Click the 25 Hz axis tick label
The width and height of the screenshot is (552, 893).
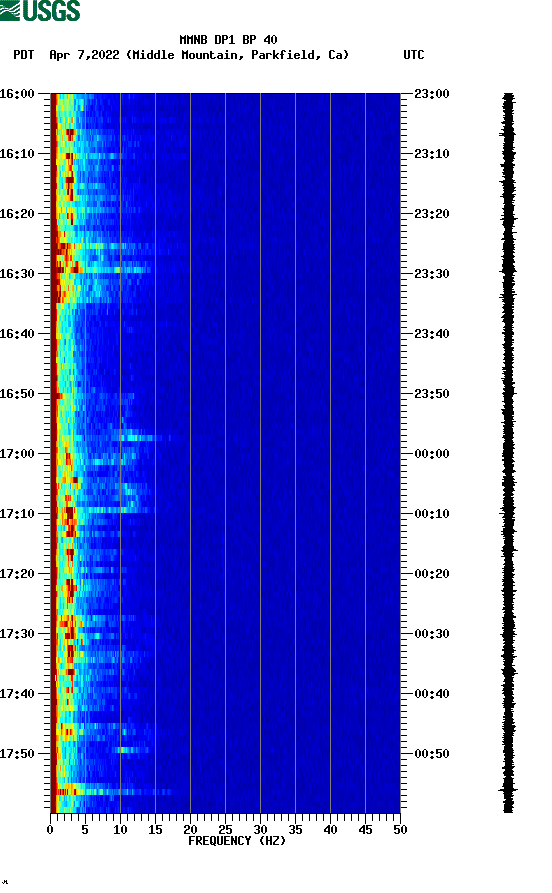point(225,830)
